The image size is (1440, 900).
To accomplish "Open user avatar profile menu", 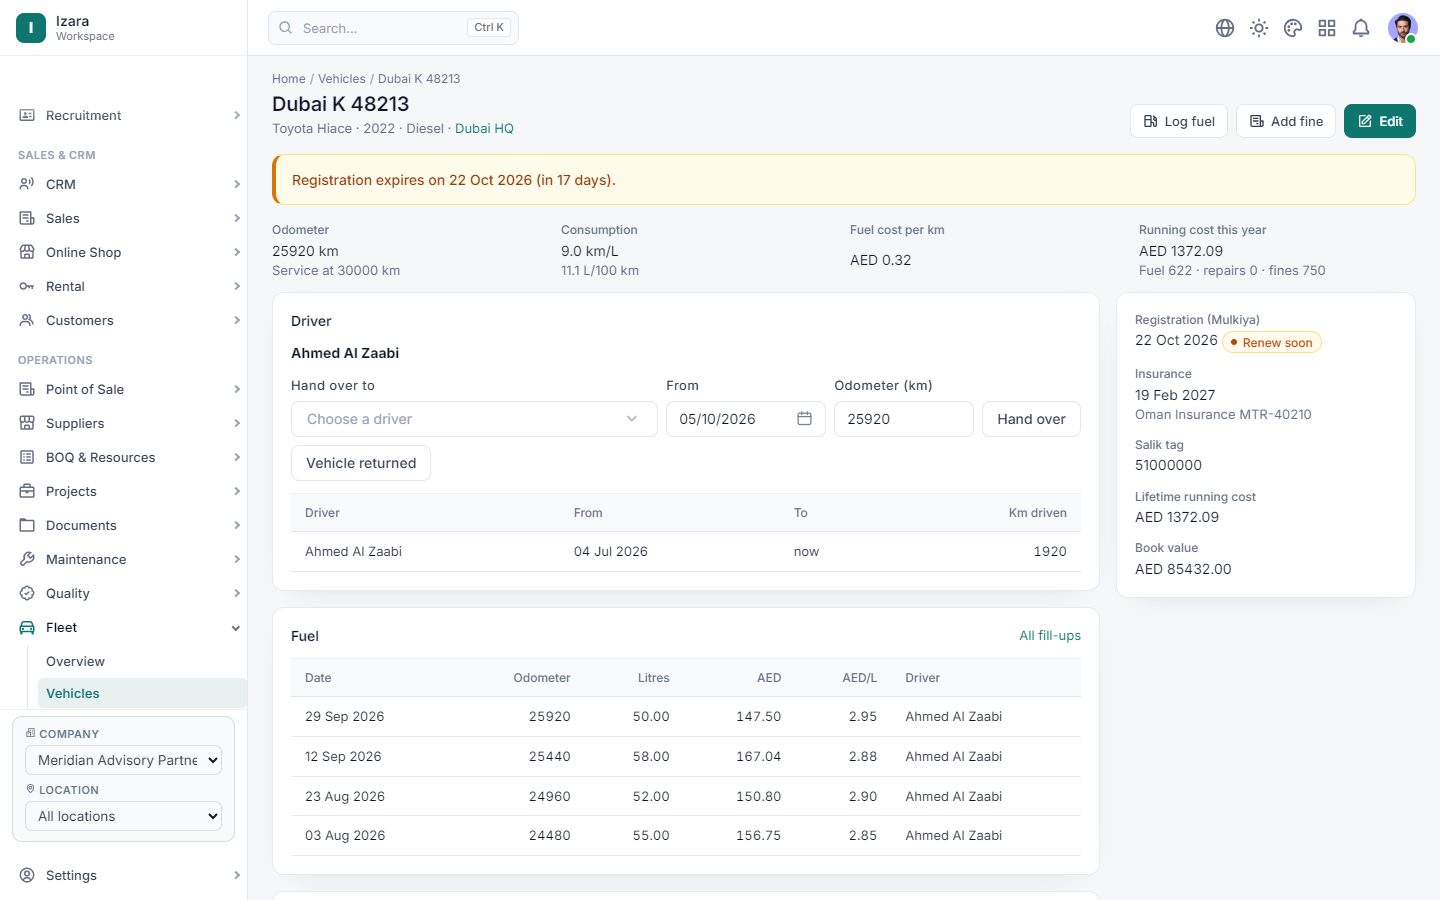I will (1403, 28).
